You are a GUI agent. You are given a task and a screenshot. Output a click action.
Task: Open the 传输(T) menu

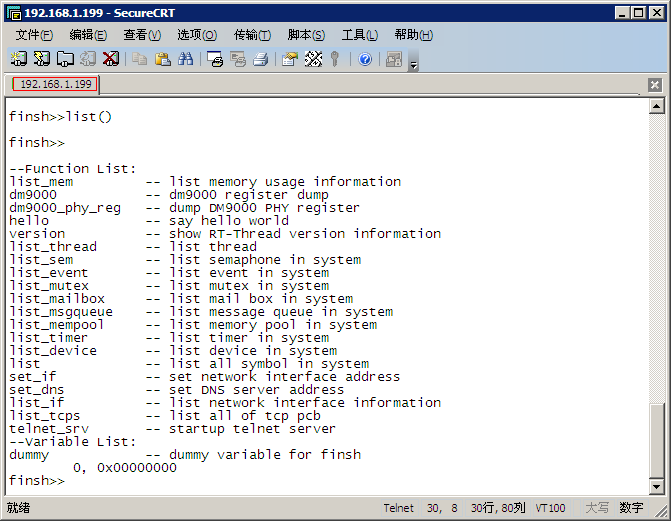252,35
